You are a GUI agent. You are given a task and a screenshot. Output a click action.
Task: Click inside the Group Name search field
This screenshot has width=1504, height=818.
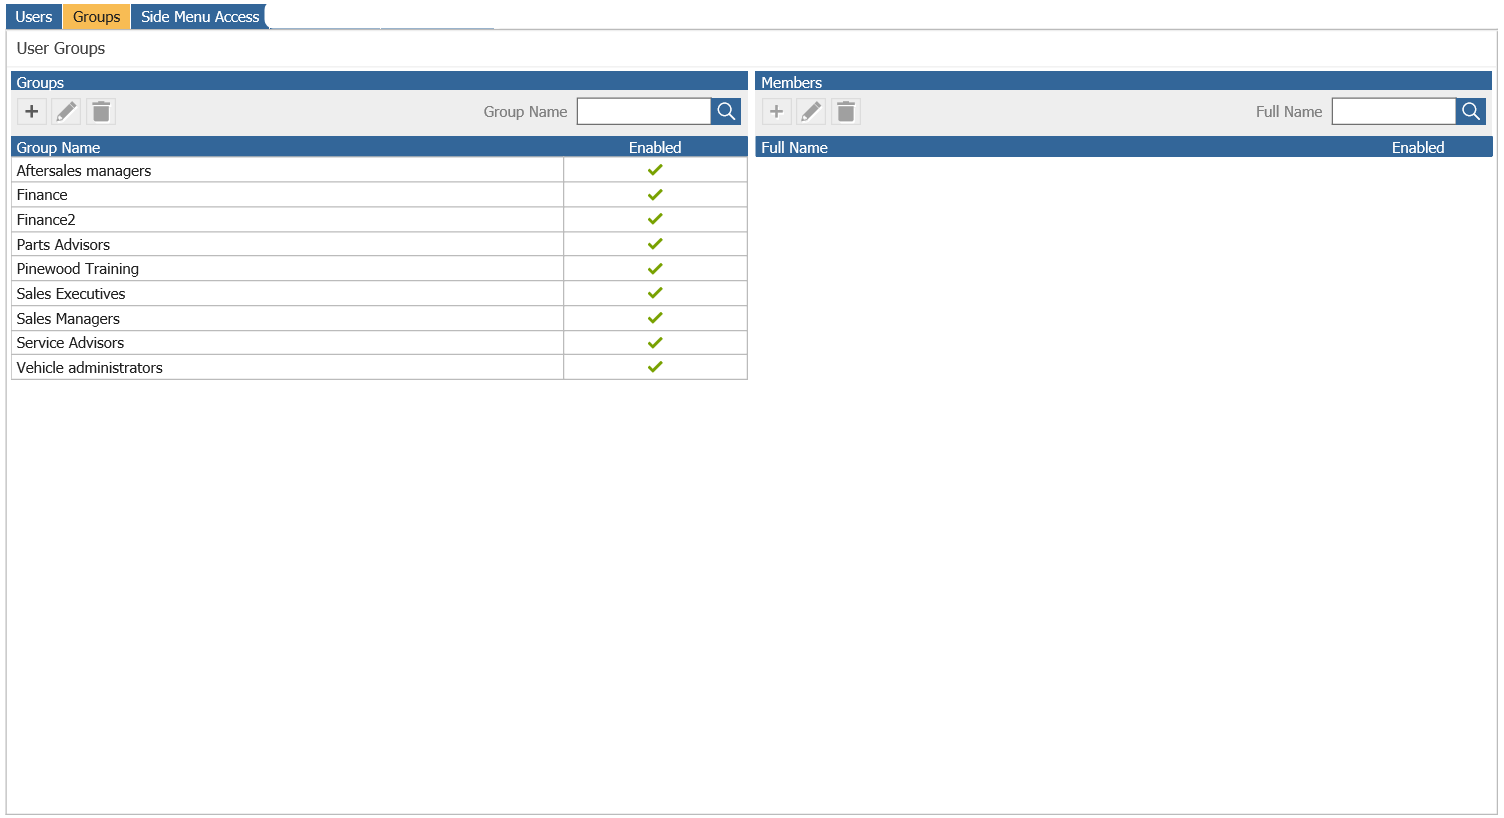(644, 111)
